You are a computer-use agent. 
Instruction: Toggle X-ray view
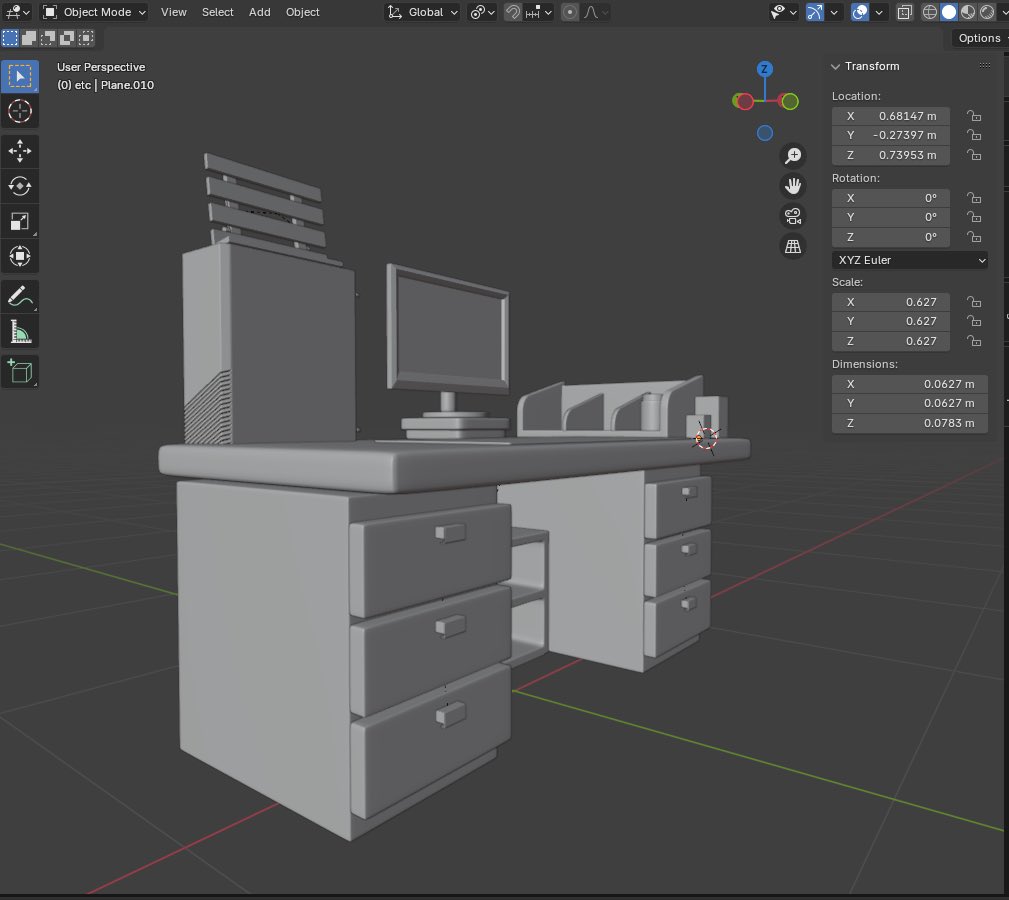[x=904, y=12]
